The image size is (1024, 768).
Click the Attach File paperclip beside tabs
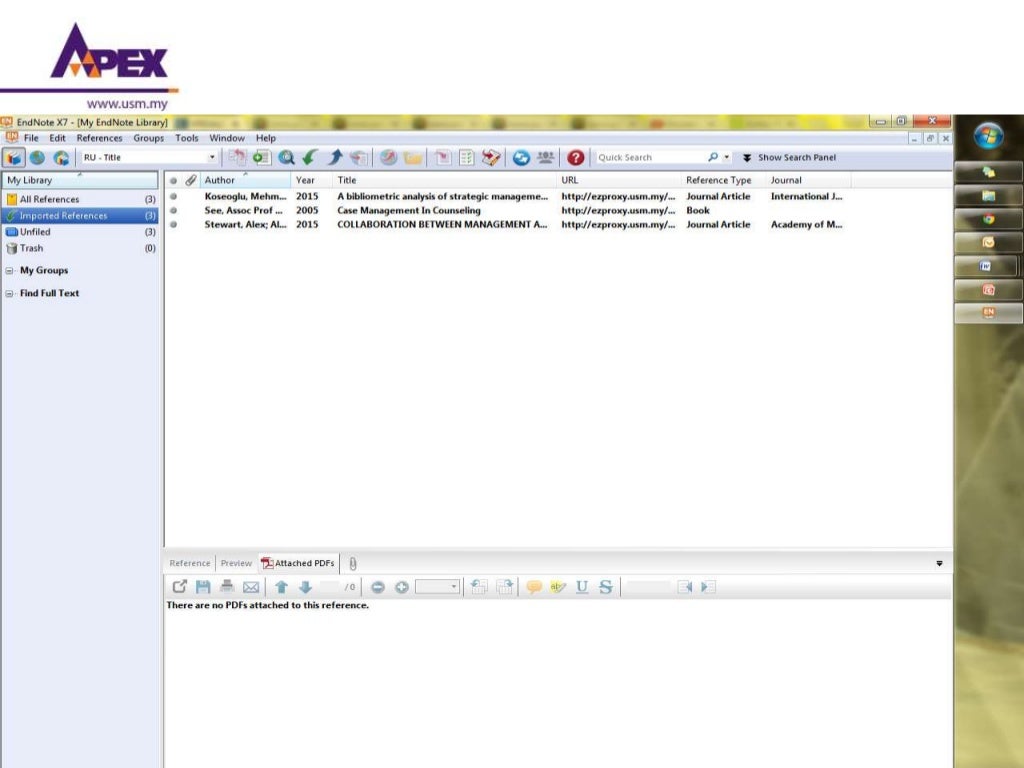pos(352,564)
